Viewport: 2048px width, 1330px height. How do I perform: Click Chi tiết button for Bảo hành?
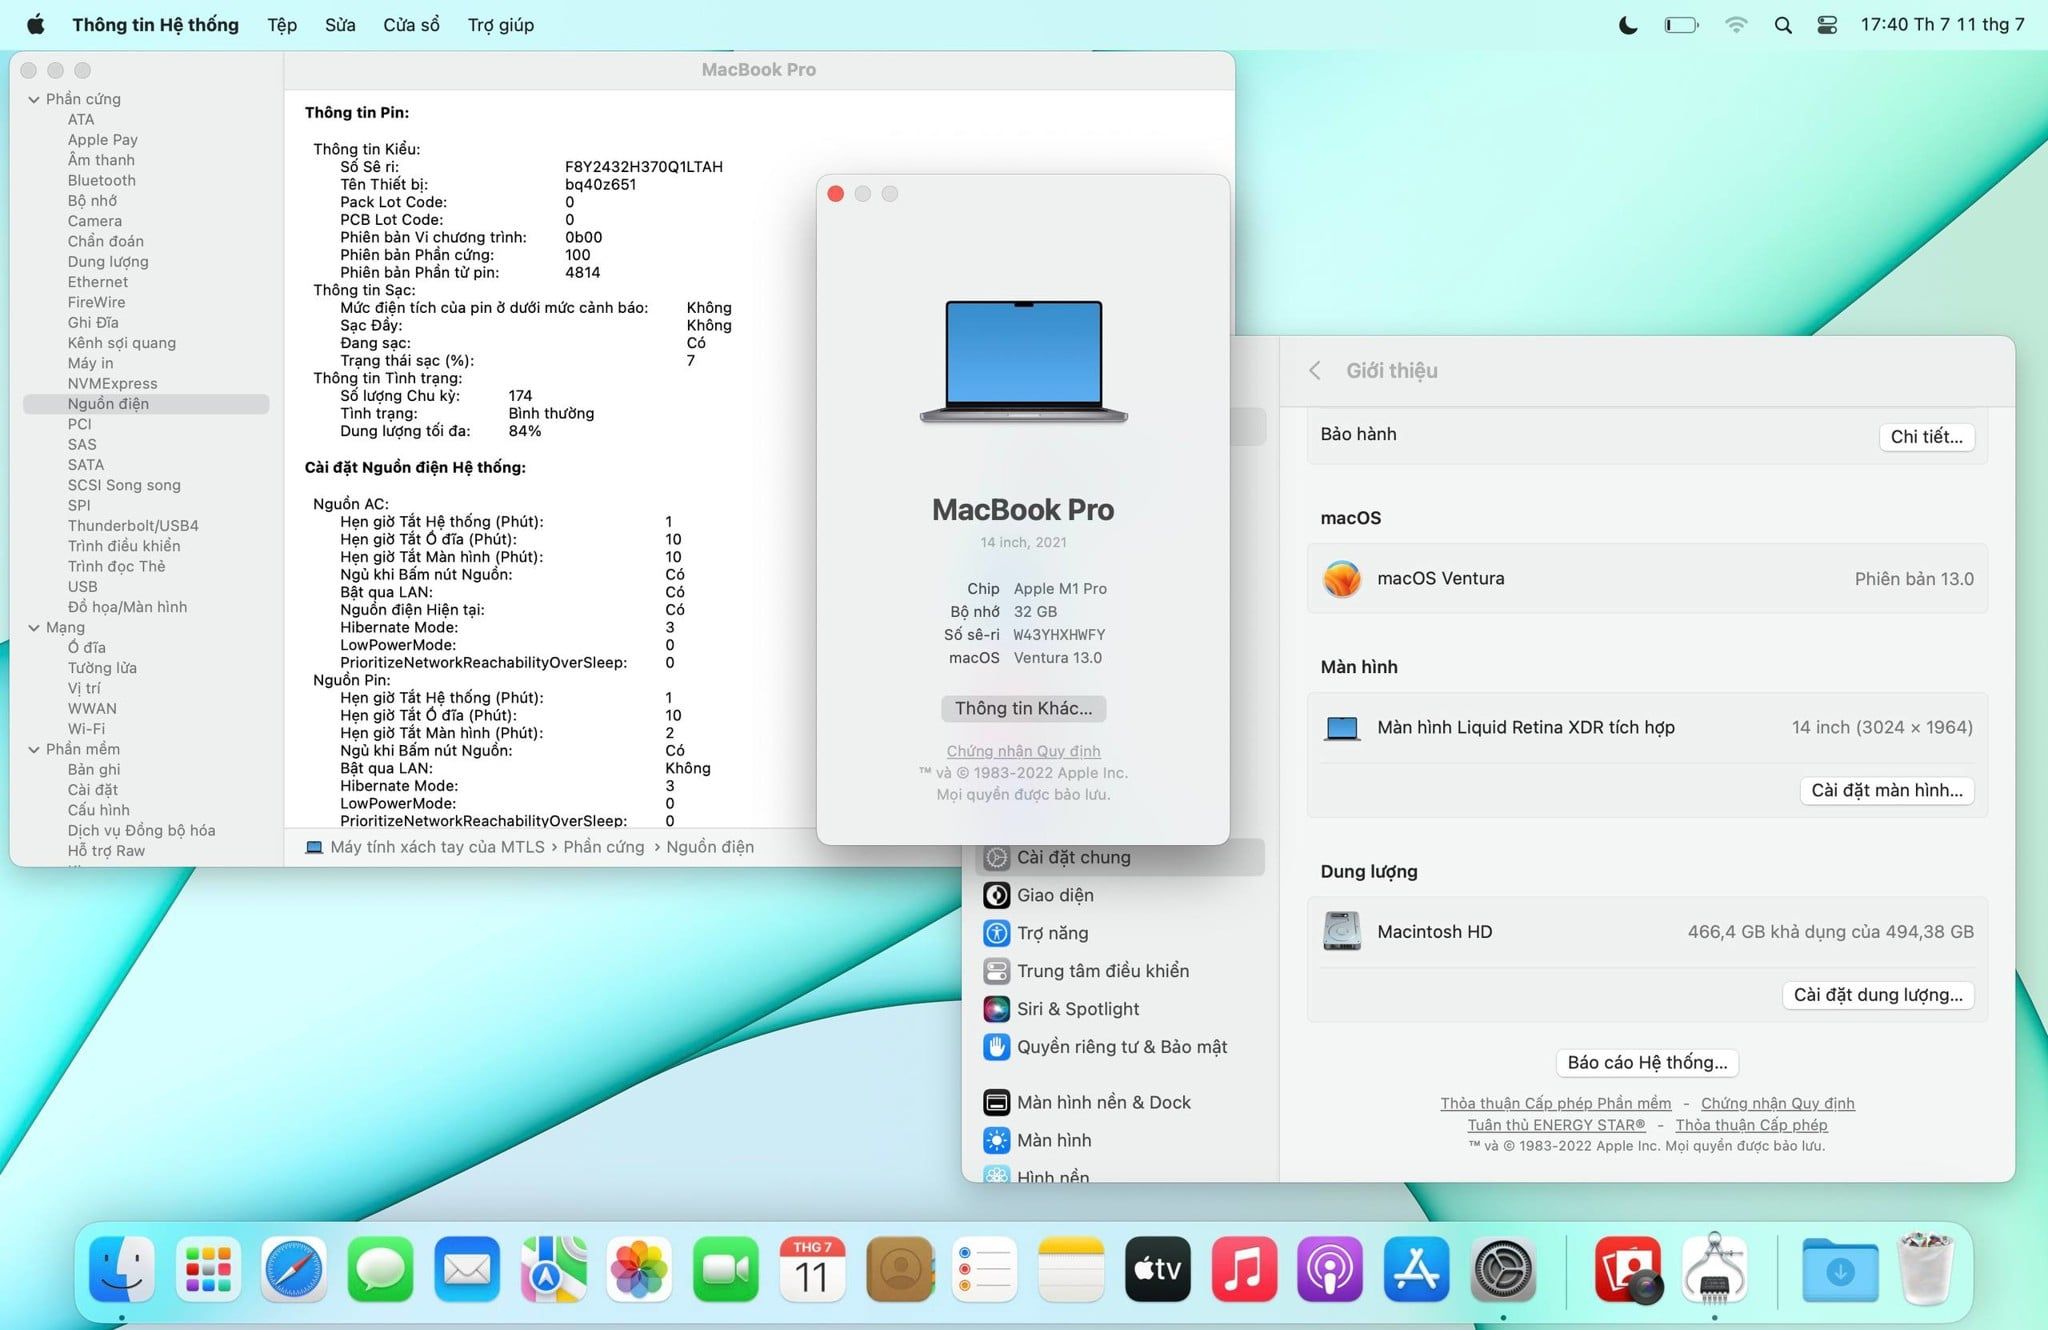click(x=1926, y=437)
